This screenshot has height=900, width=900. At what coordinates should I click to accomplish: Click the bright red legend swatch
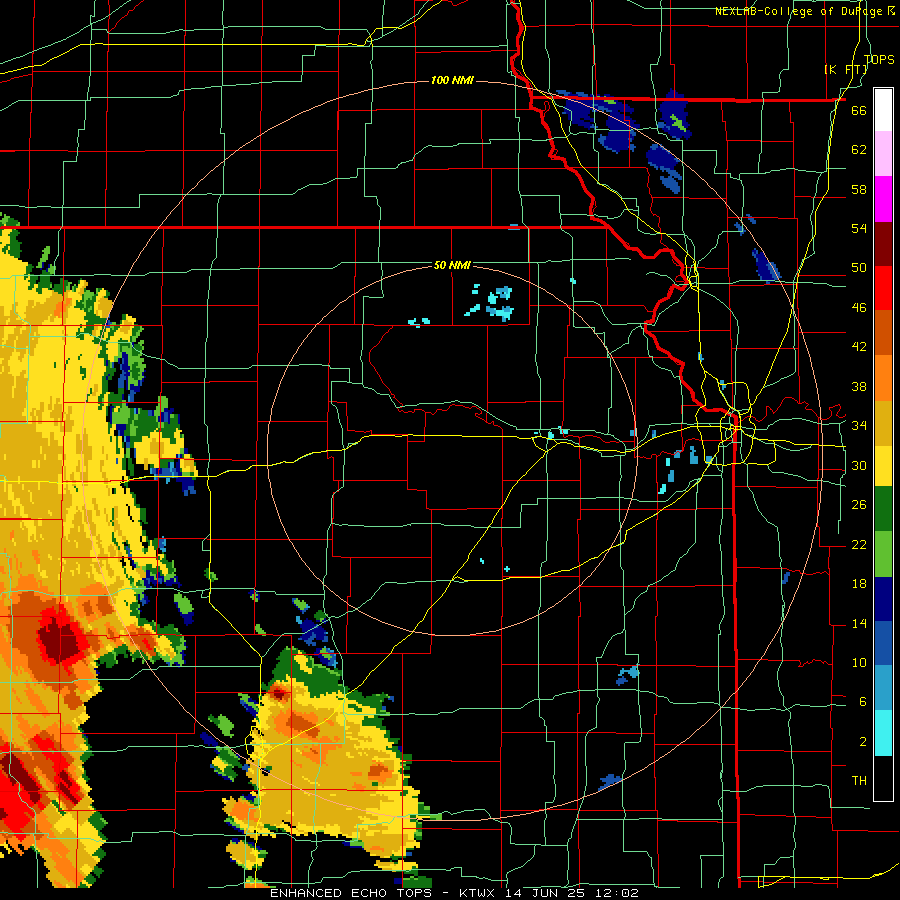[x=883, y=288]
